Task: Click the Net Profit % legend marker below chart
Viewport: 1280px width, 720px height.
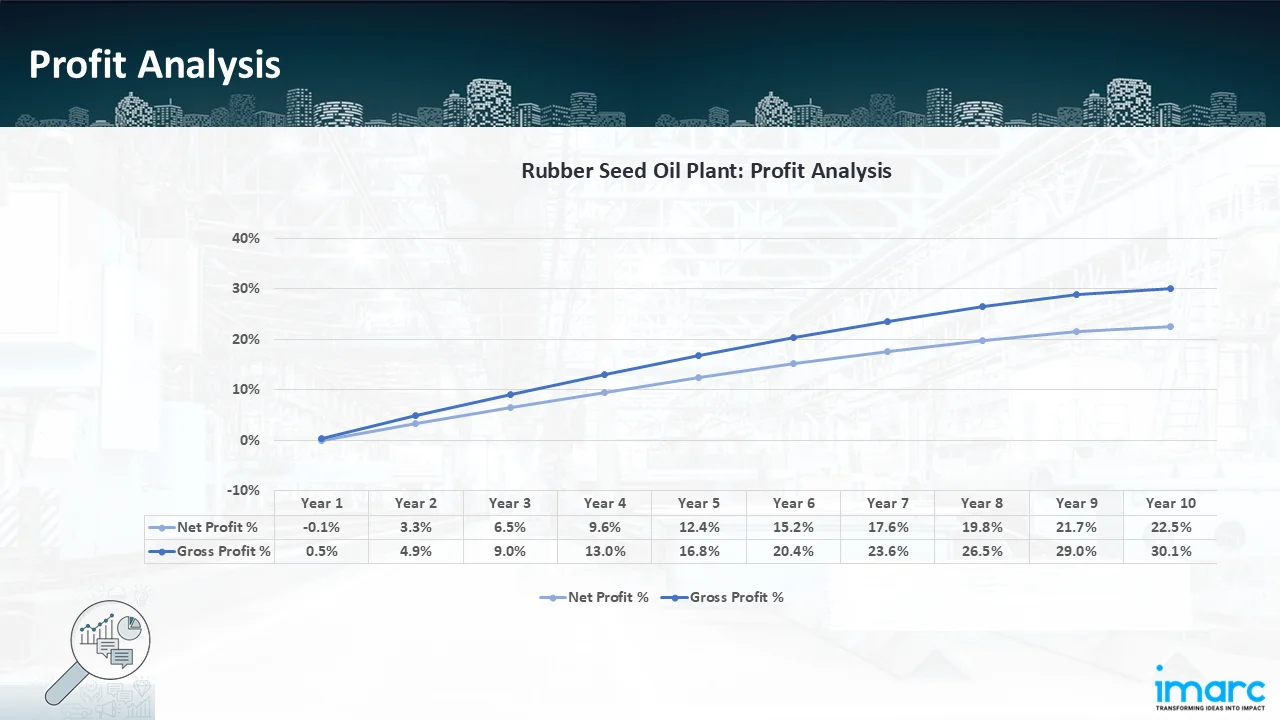Action: [553, 597]
